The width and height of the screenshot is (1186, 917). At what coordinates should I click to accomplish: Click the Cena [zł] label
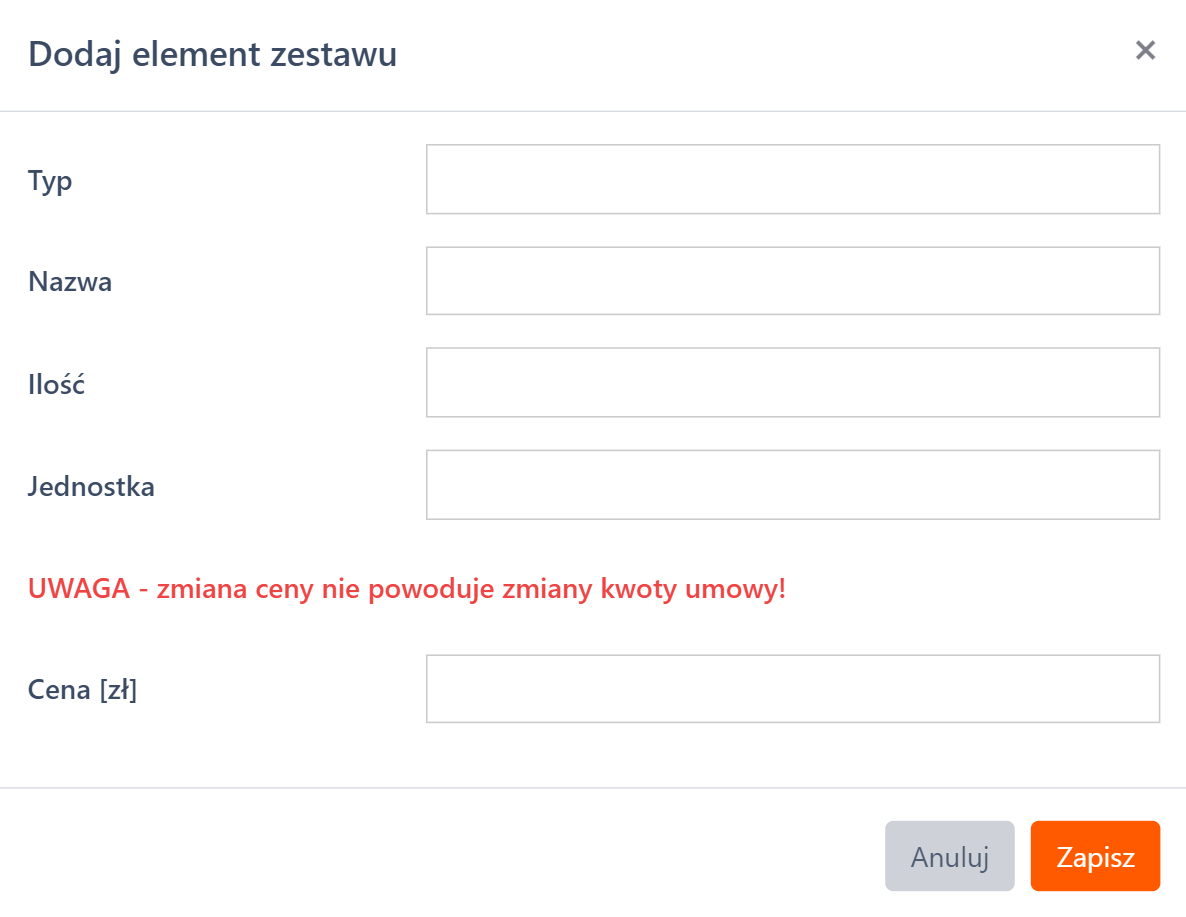point(82,689)
